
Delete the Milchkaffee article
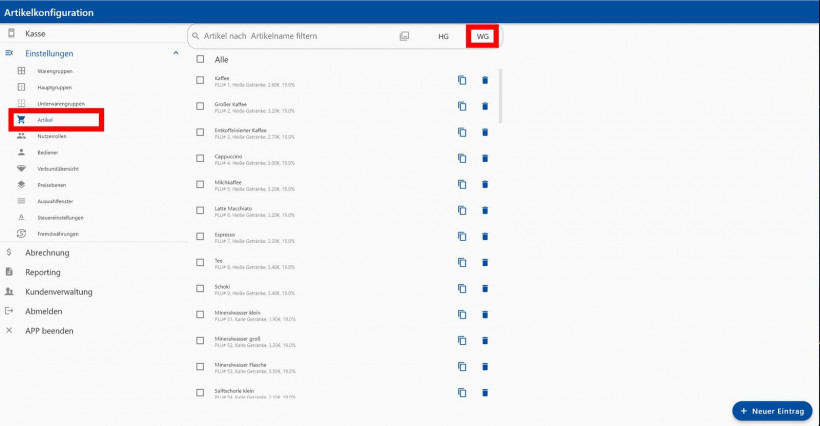pyautogui.click(x=485, y=184)
